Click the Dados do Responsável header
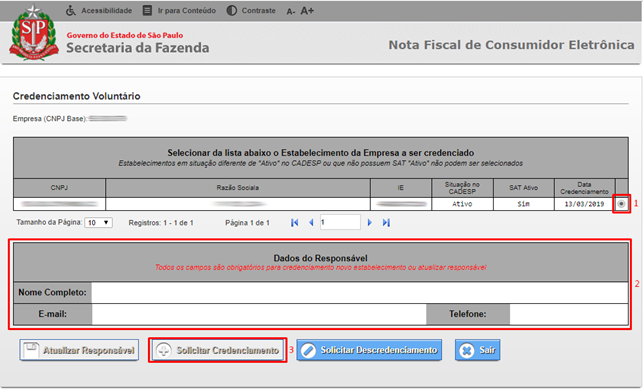 (x=320, y=258)
